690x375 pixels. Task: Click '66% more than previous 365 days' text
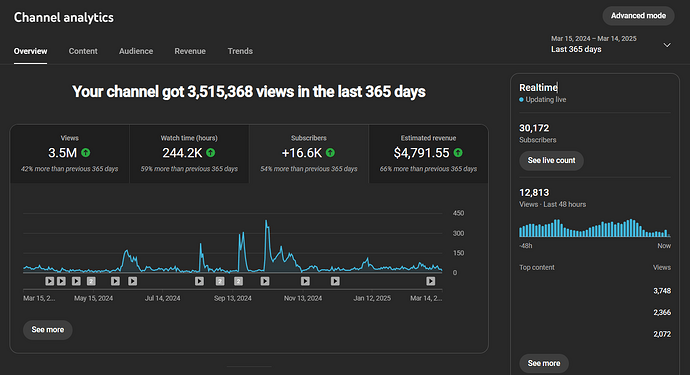(428, 169)
